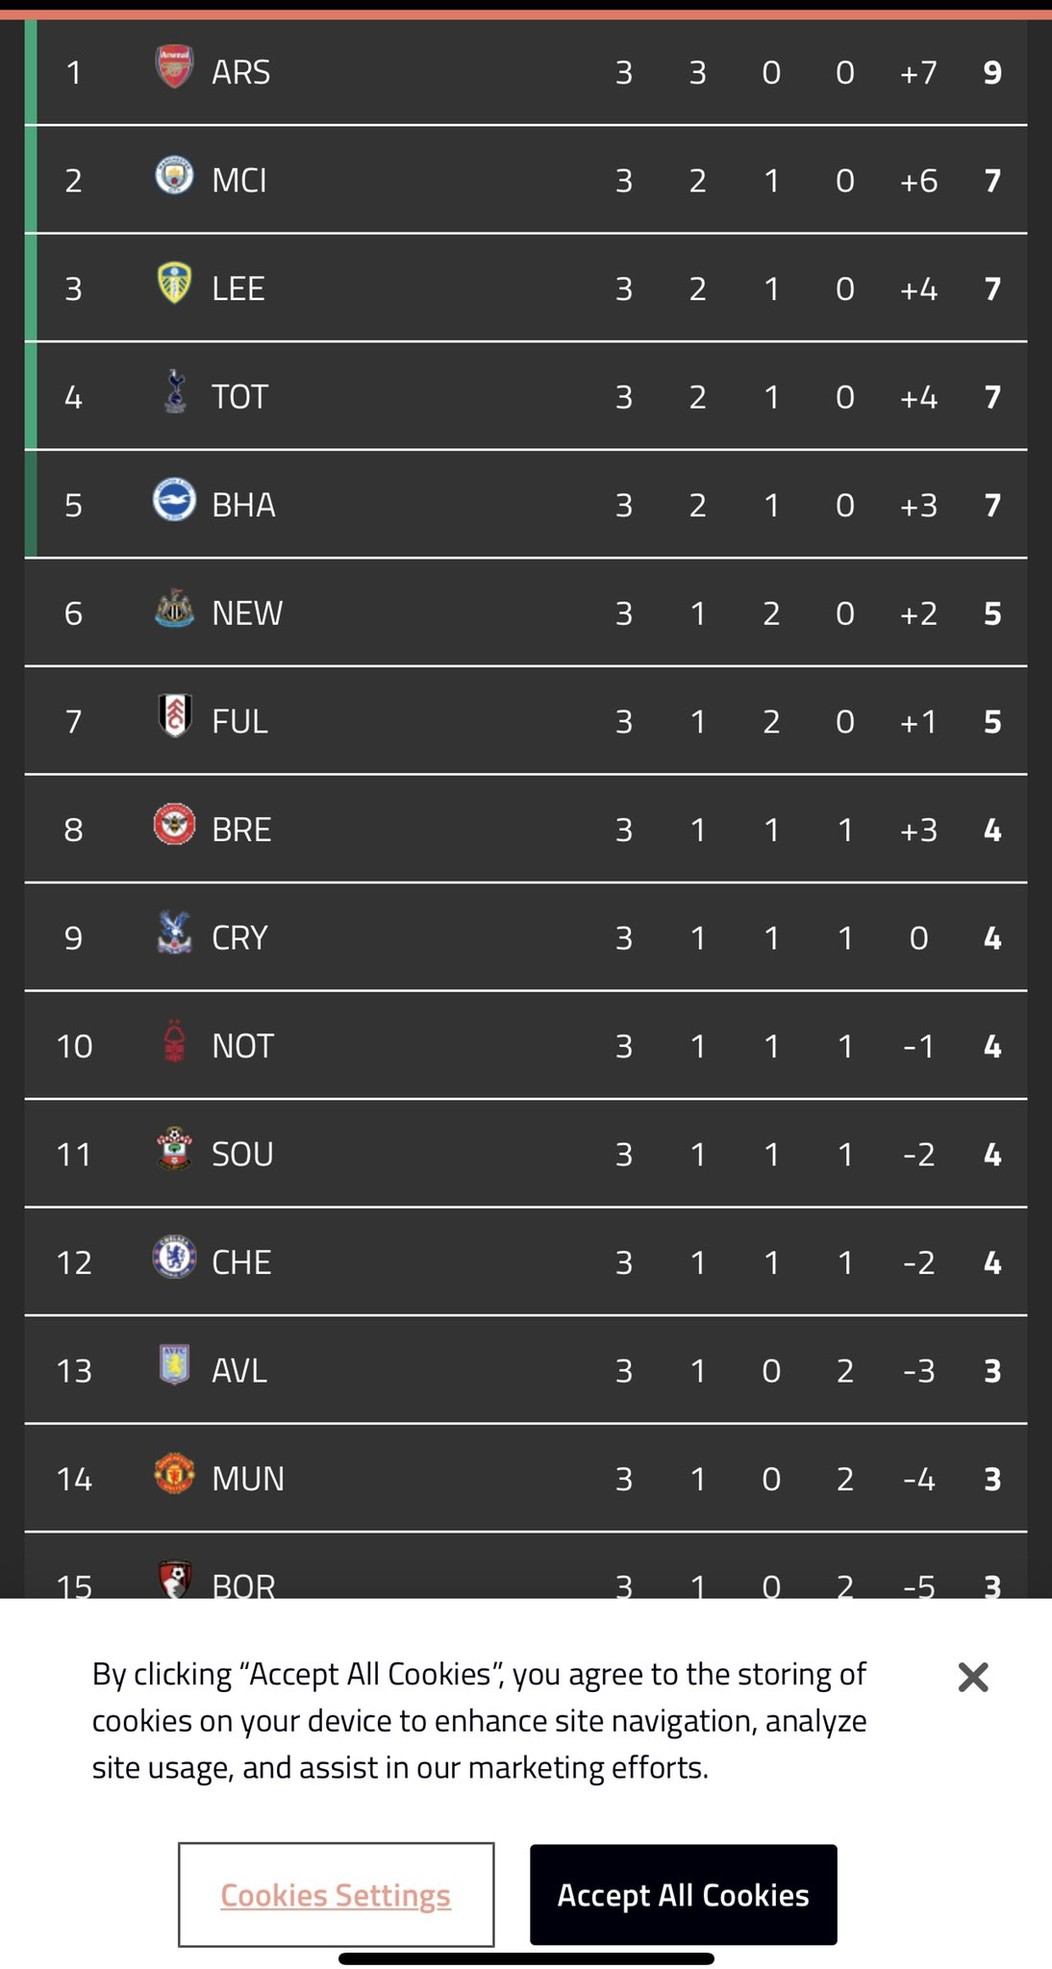
Task: Click the Arsenal club crest
Action: click(x=174, y=67)
